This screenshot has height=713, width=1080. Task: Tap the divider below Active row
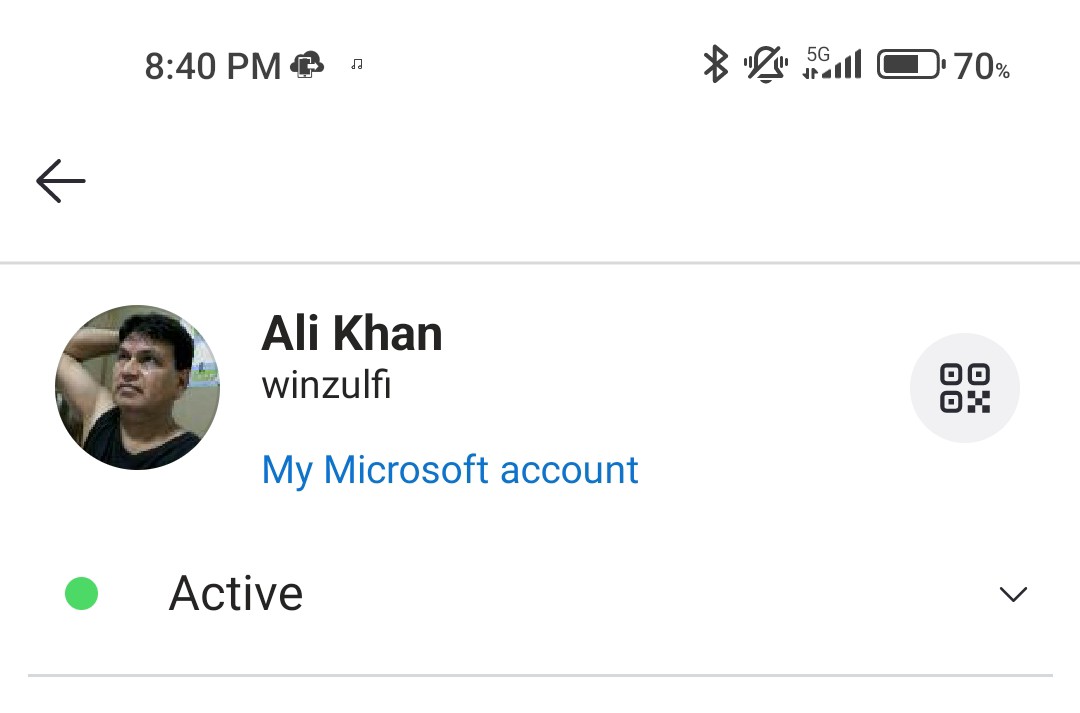[540, 675]
